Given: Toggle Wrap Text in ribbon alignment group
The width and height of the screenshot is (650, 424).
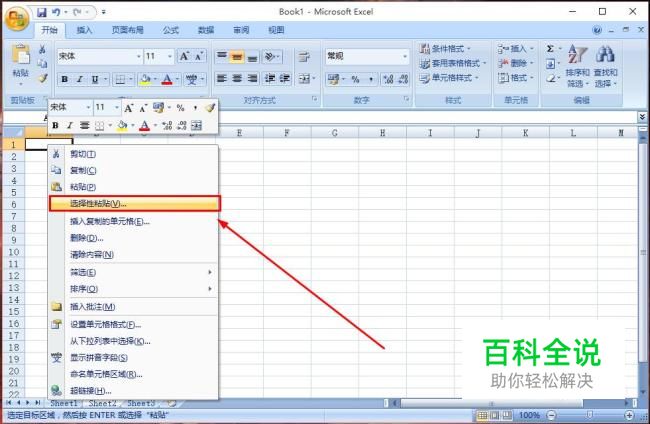Looking at the screenshot, I should (x=304, y=56).
